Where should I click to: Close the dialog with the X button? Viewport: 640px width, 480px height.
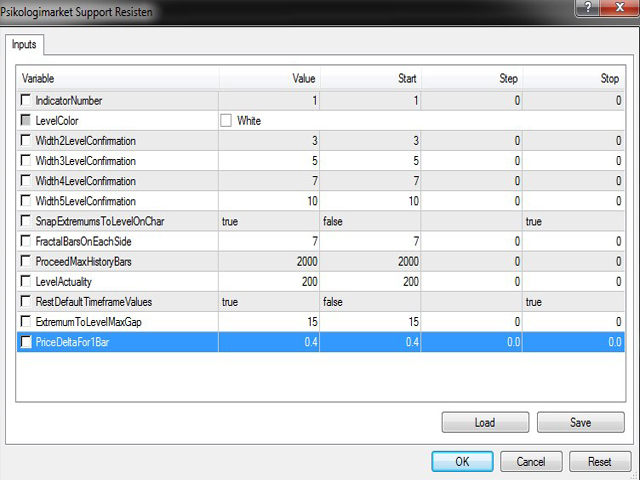tap(620, 7)
